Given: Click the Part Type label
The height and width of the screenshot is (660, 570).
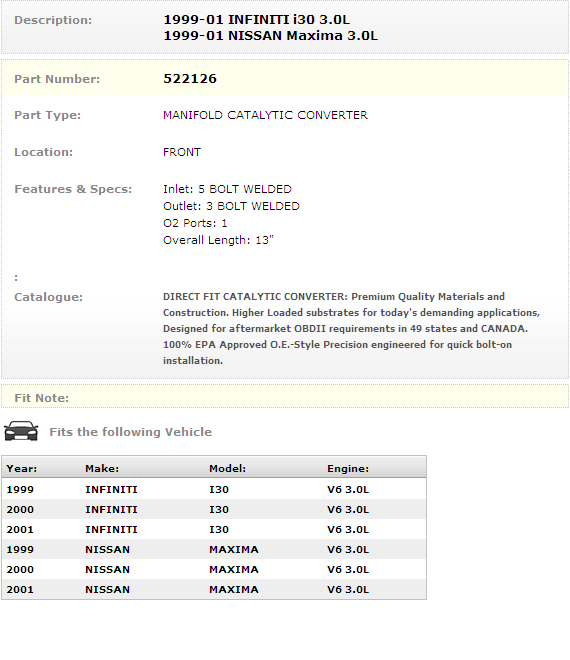Looking at the screenshot, I should tap(48, 115).
